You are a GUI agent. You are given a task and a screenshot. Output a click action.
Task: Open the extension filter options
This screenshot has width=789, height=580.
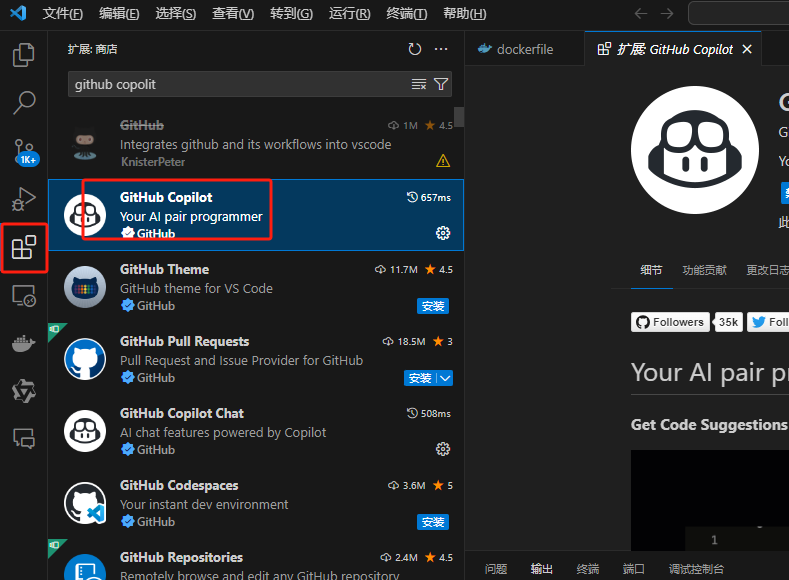click(441, 84)
